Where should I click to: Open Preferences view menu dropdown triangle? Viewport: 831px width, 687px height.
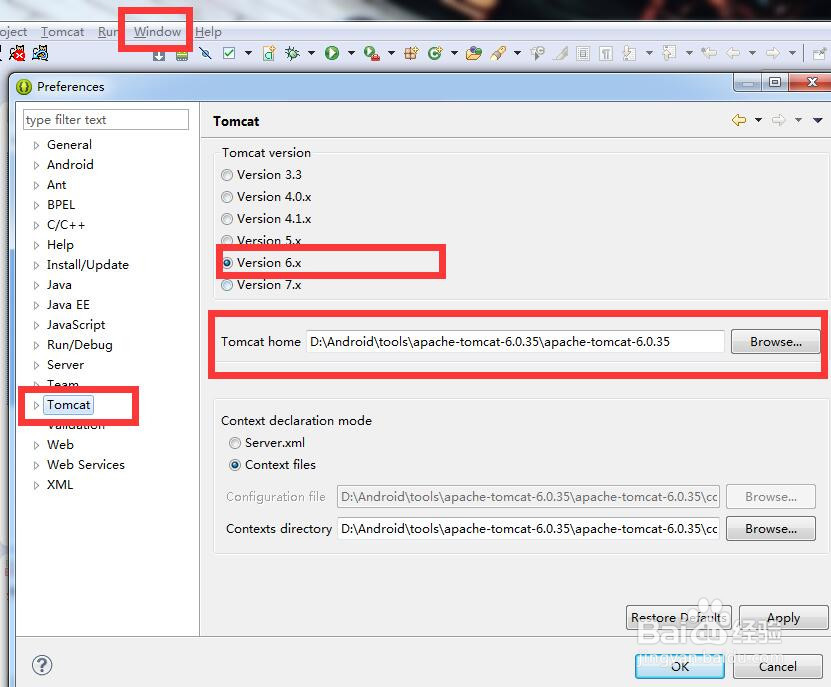[818, 120]
